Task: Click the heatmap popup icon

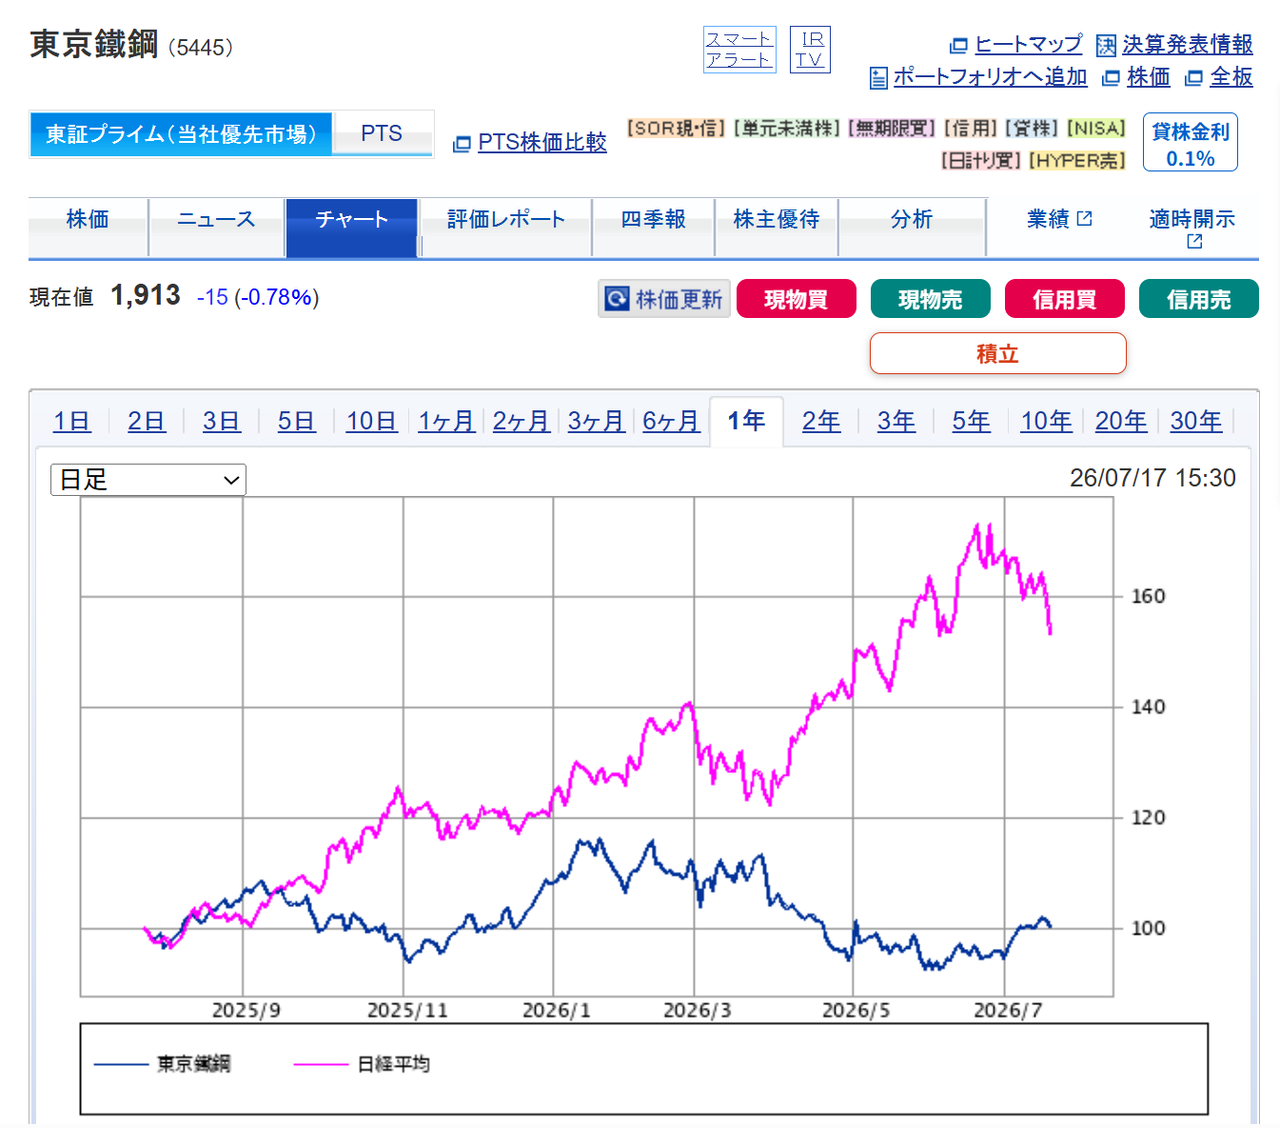Action: pos(958,45)
